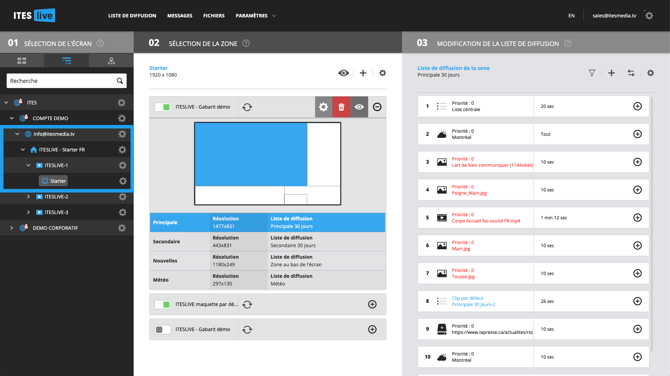670x376 pixels.
Task: Open the account settings gear in top bar
Action: coord(649,16)
